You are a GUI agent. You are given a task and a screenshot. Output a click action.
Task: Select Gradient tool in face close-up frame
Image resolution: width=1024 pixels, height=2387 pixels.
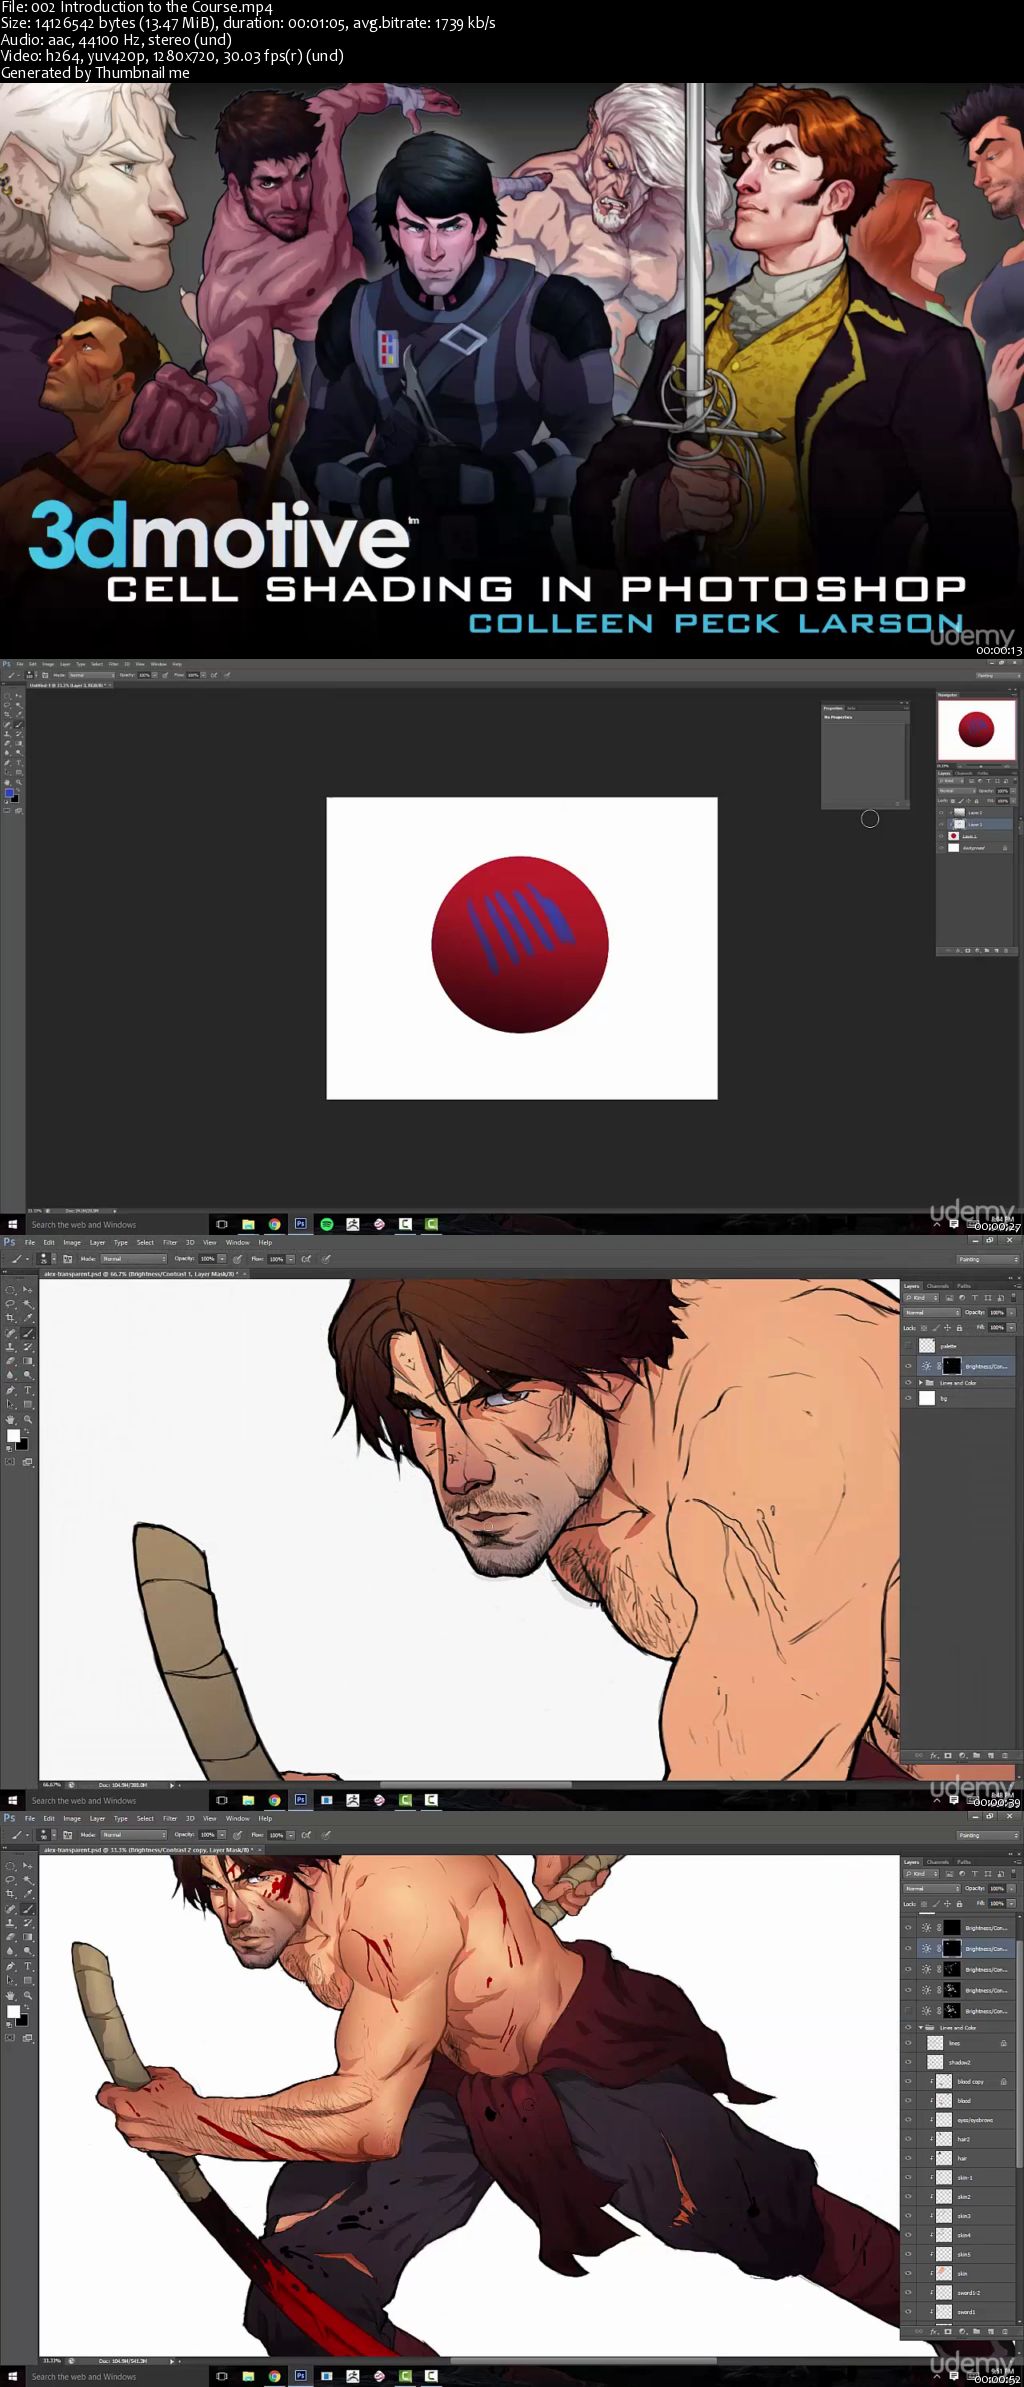tap(28, 1361)
